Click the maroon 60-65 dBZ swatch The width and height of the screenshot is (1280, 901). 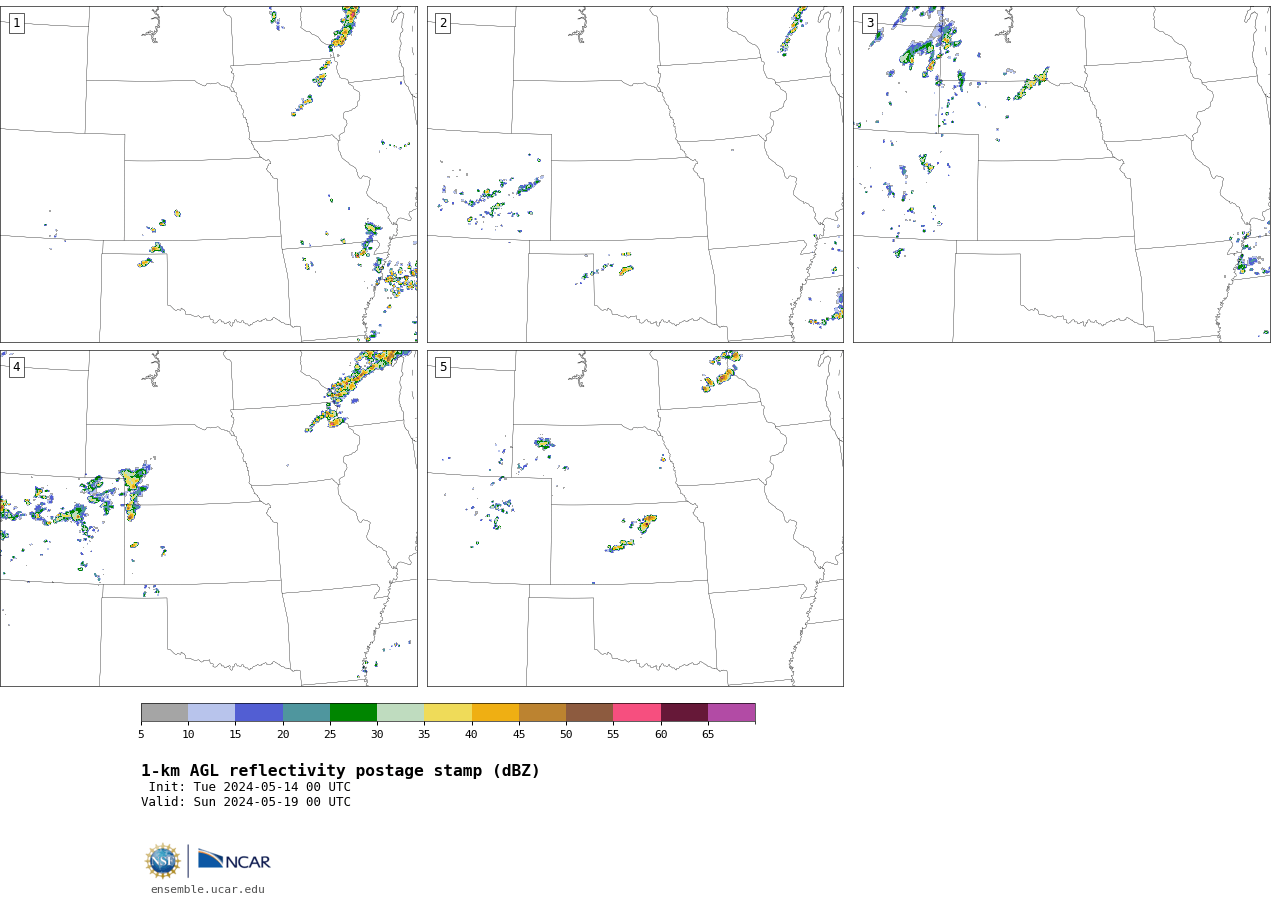(x=684, y=713)
